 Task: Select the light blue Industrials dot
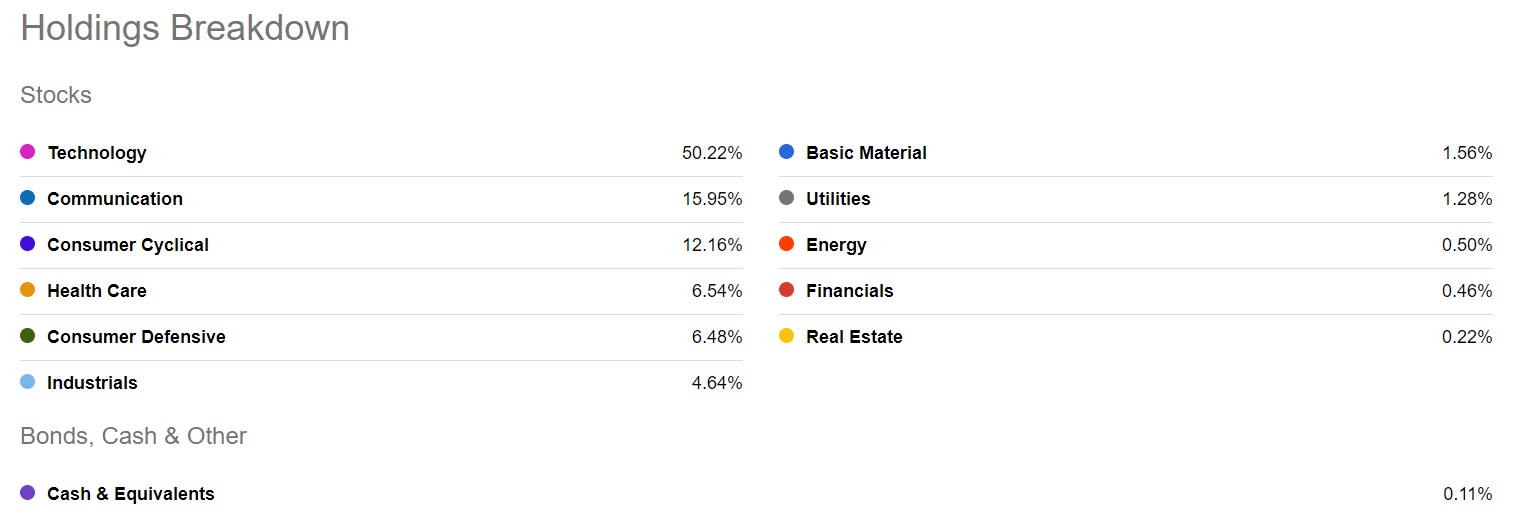[x=28, y=382]
